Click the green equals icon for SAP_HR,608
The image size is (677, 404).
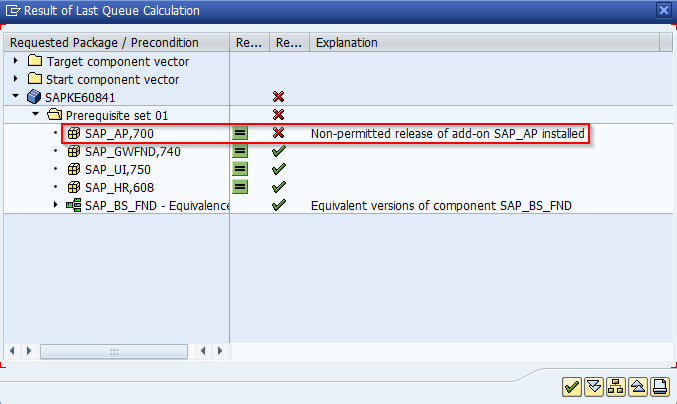click(240, 187)
